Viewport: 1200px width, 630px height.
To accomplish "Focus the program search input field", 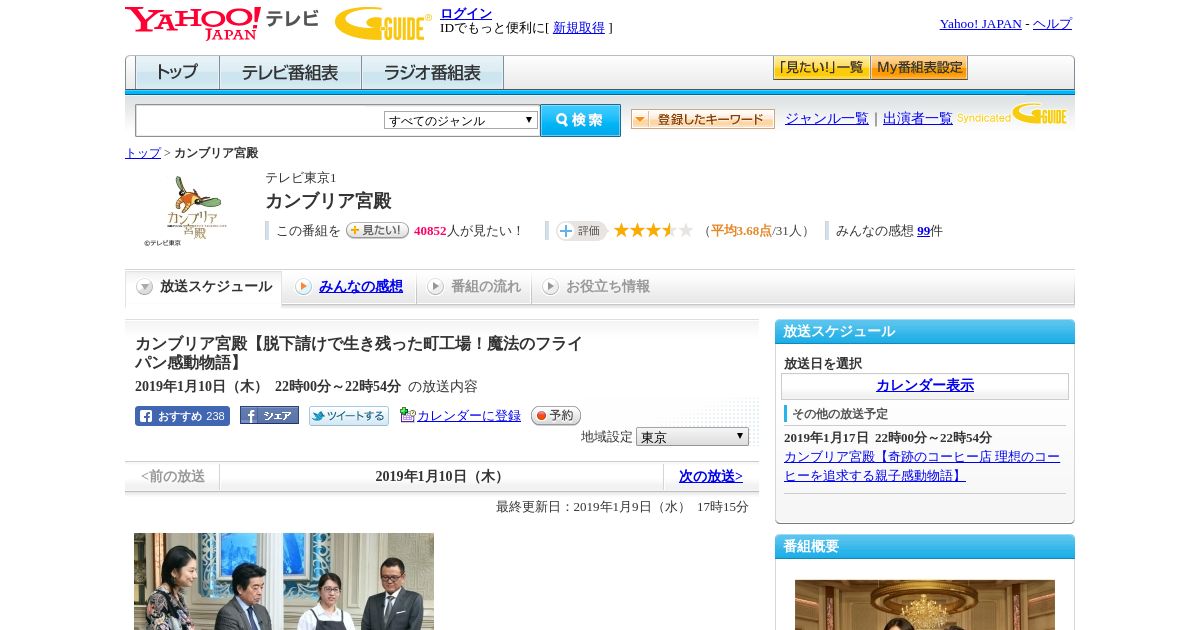I will point(260,121).
